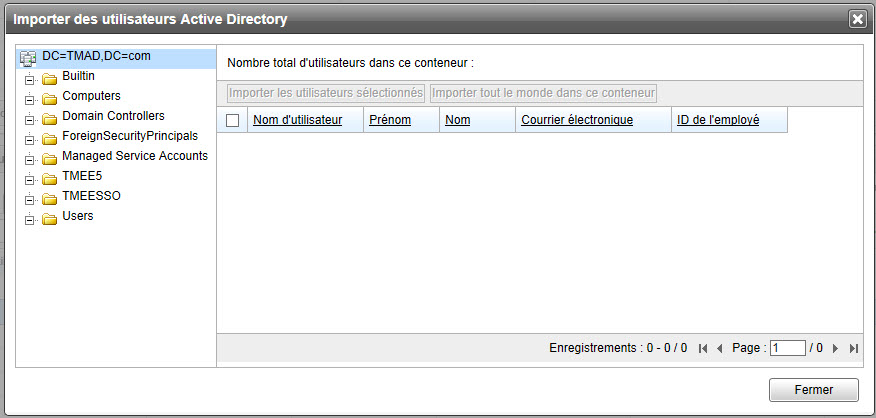Sort by Nom d'utilisateur column

298,120
